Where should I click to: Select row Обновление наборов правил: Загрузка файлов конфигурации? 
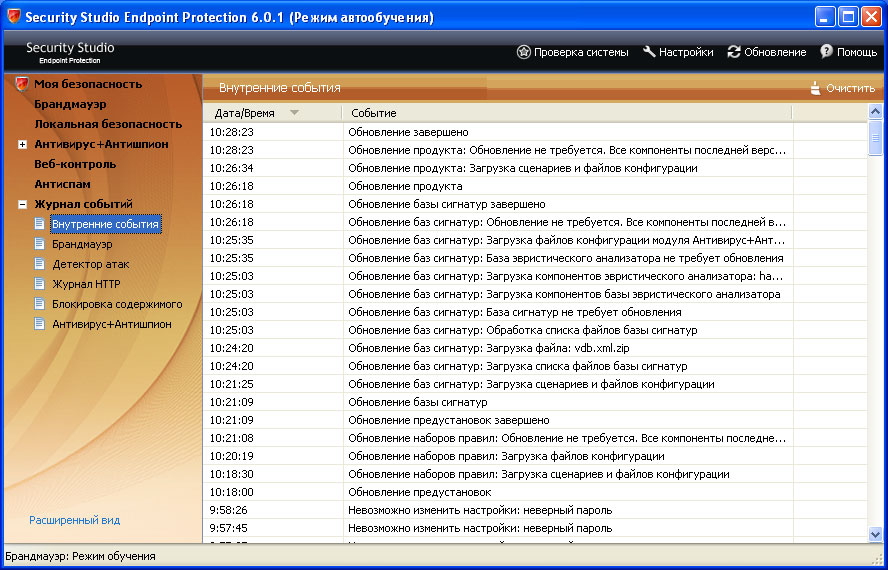[535, 456]
